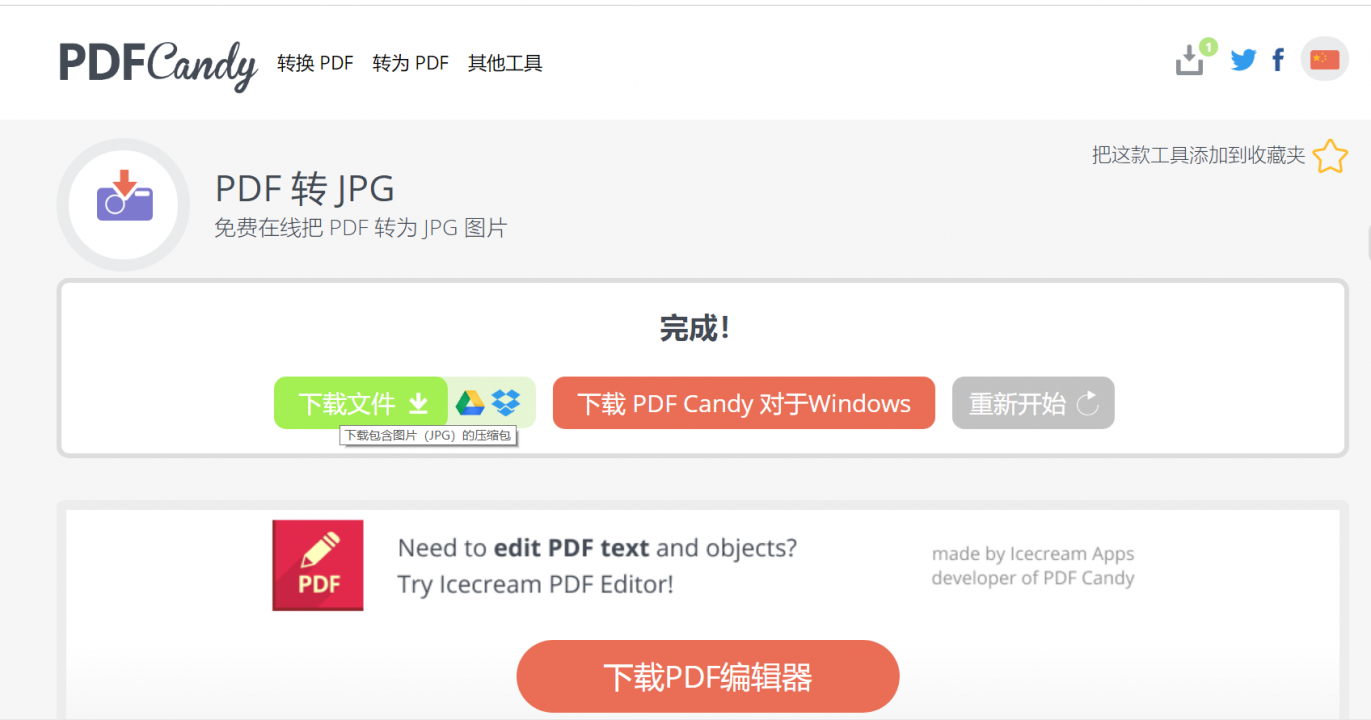
Task: Save file to Google Drive
Action: tap(470, 403)
